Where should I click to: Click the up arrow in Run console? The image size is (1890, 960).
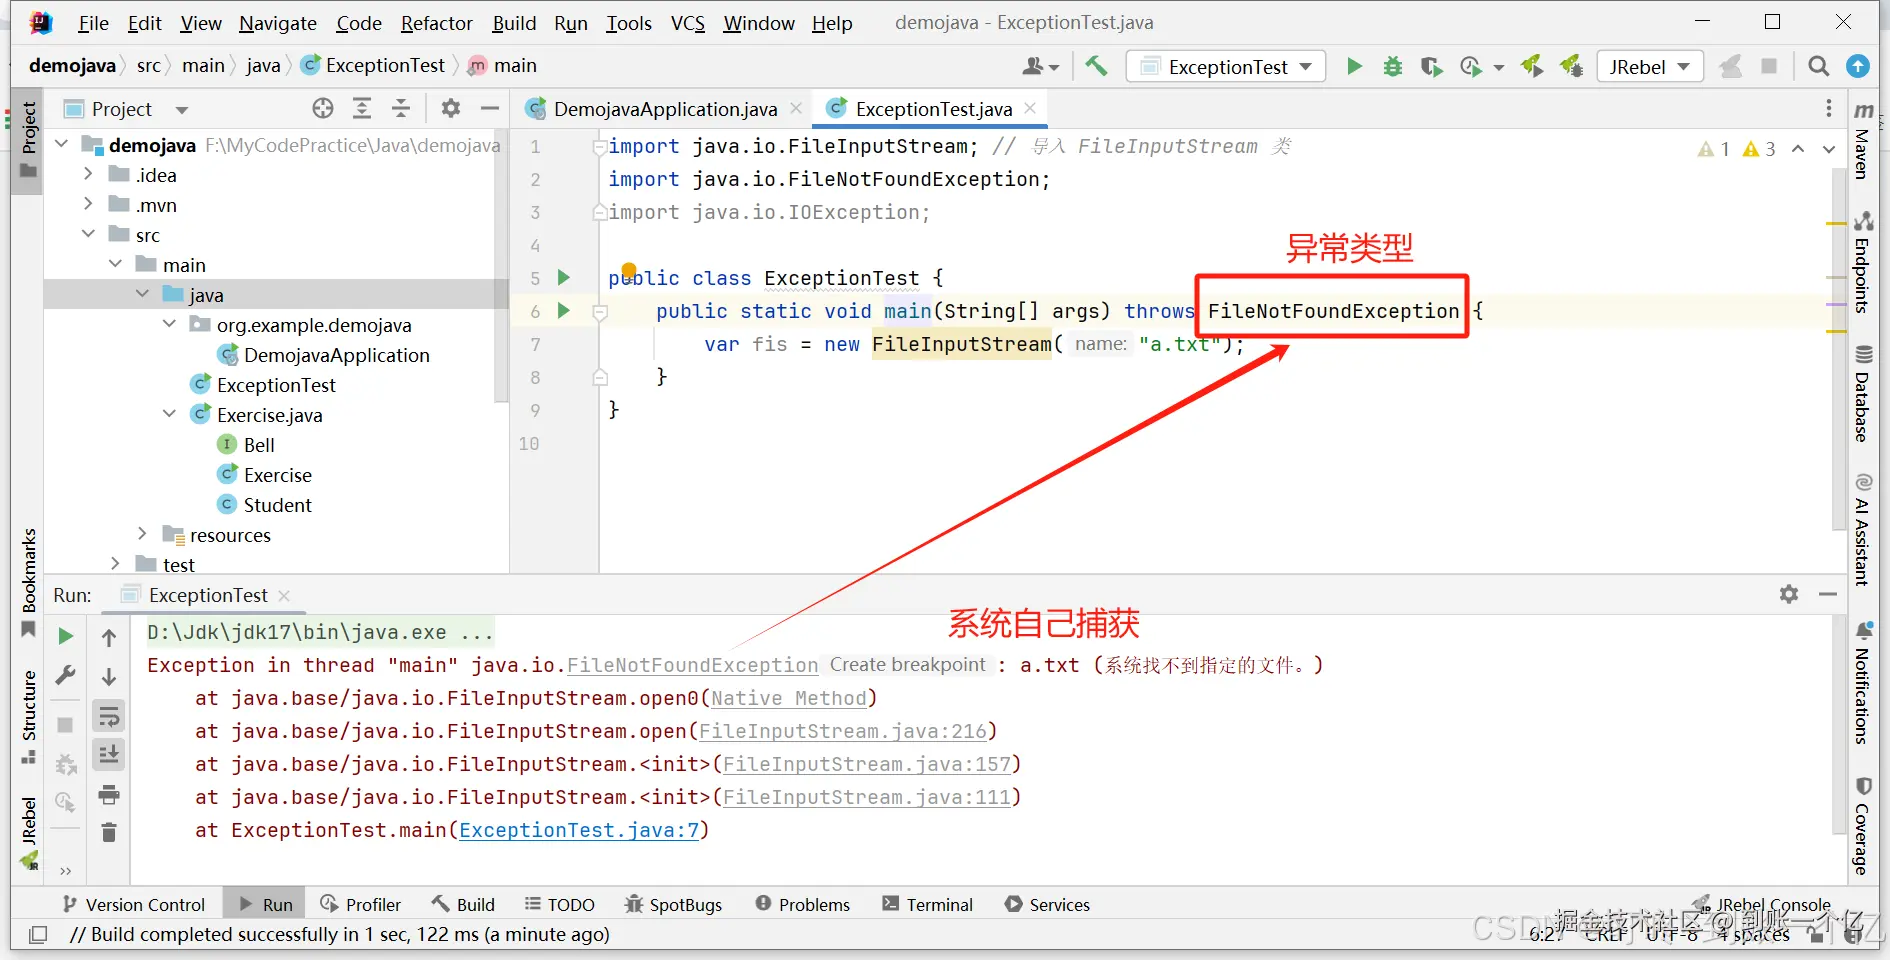(109, 637)
